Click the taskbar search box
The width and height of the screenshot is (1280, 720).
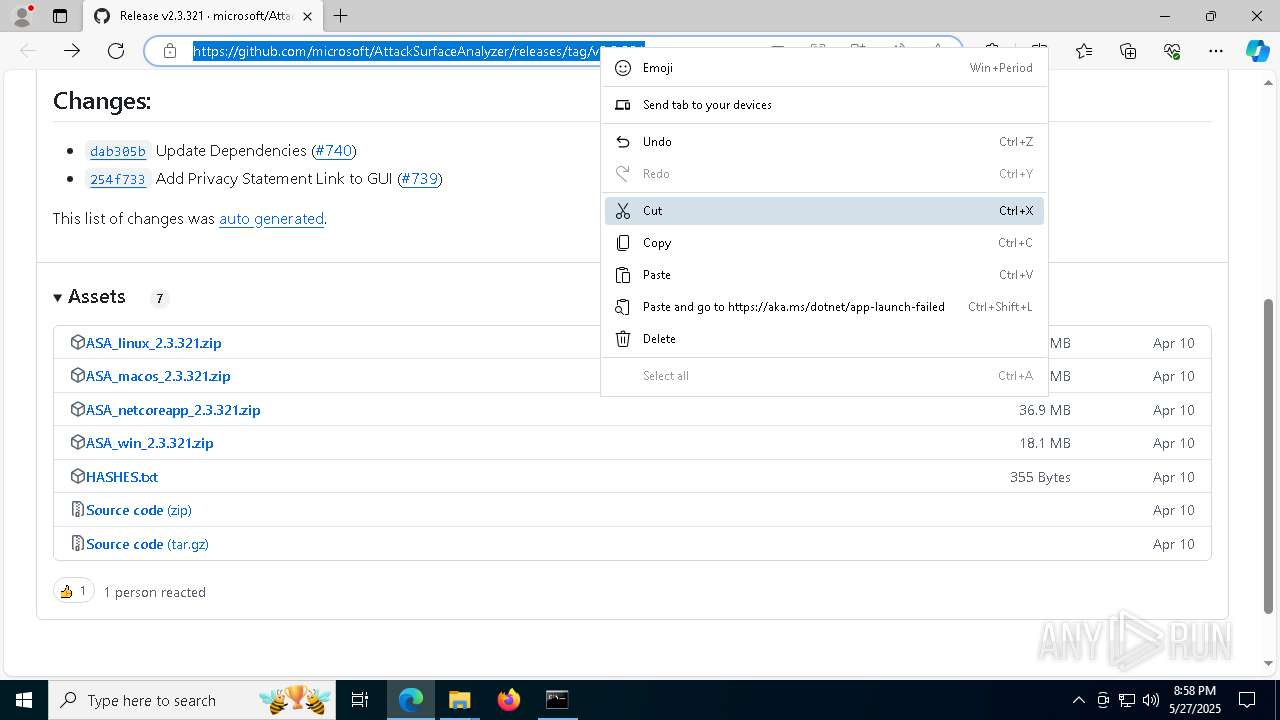193,700
